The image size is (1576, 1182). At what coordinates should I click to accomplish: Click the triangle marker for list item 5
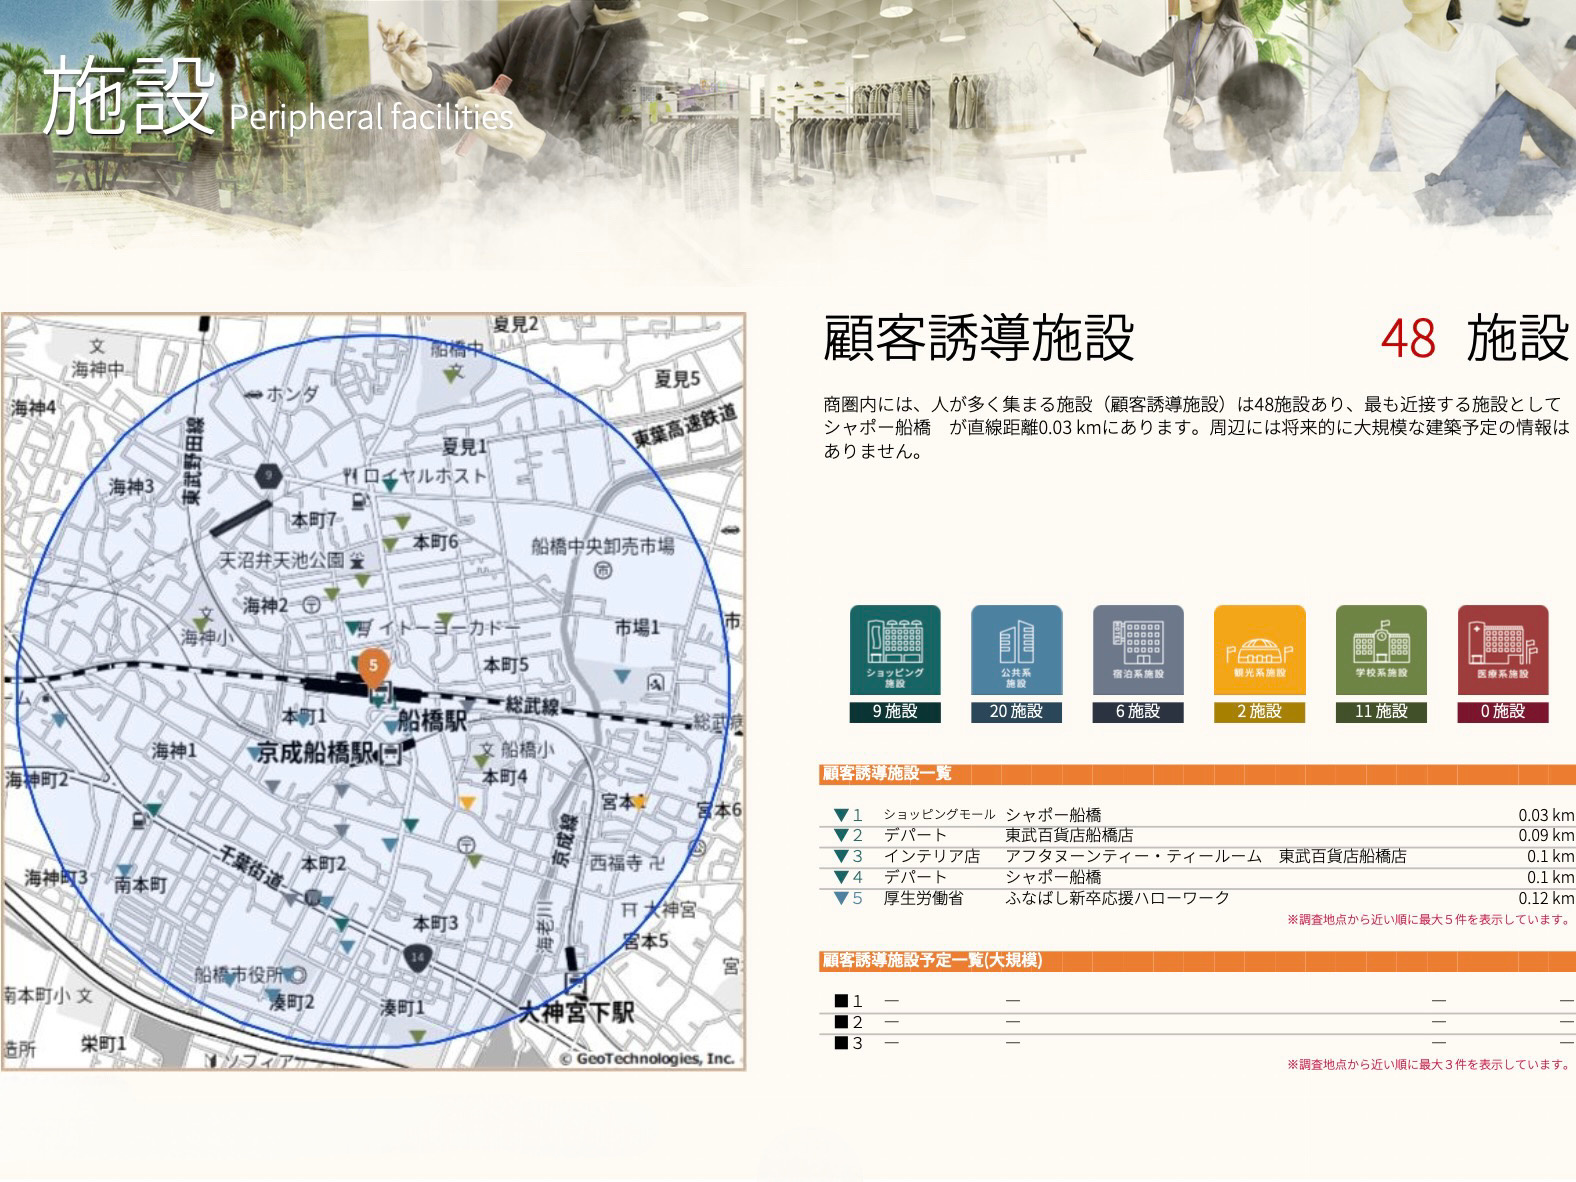coord(841,898)
